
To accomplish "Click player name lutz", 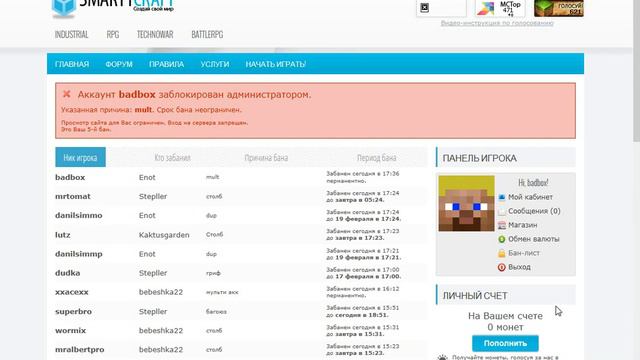I will pos(63,235).
